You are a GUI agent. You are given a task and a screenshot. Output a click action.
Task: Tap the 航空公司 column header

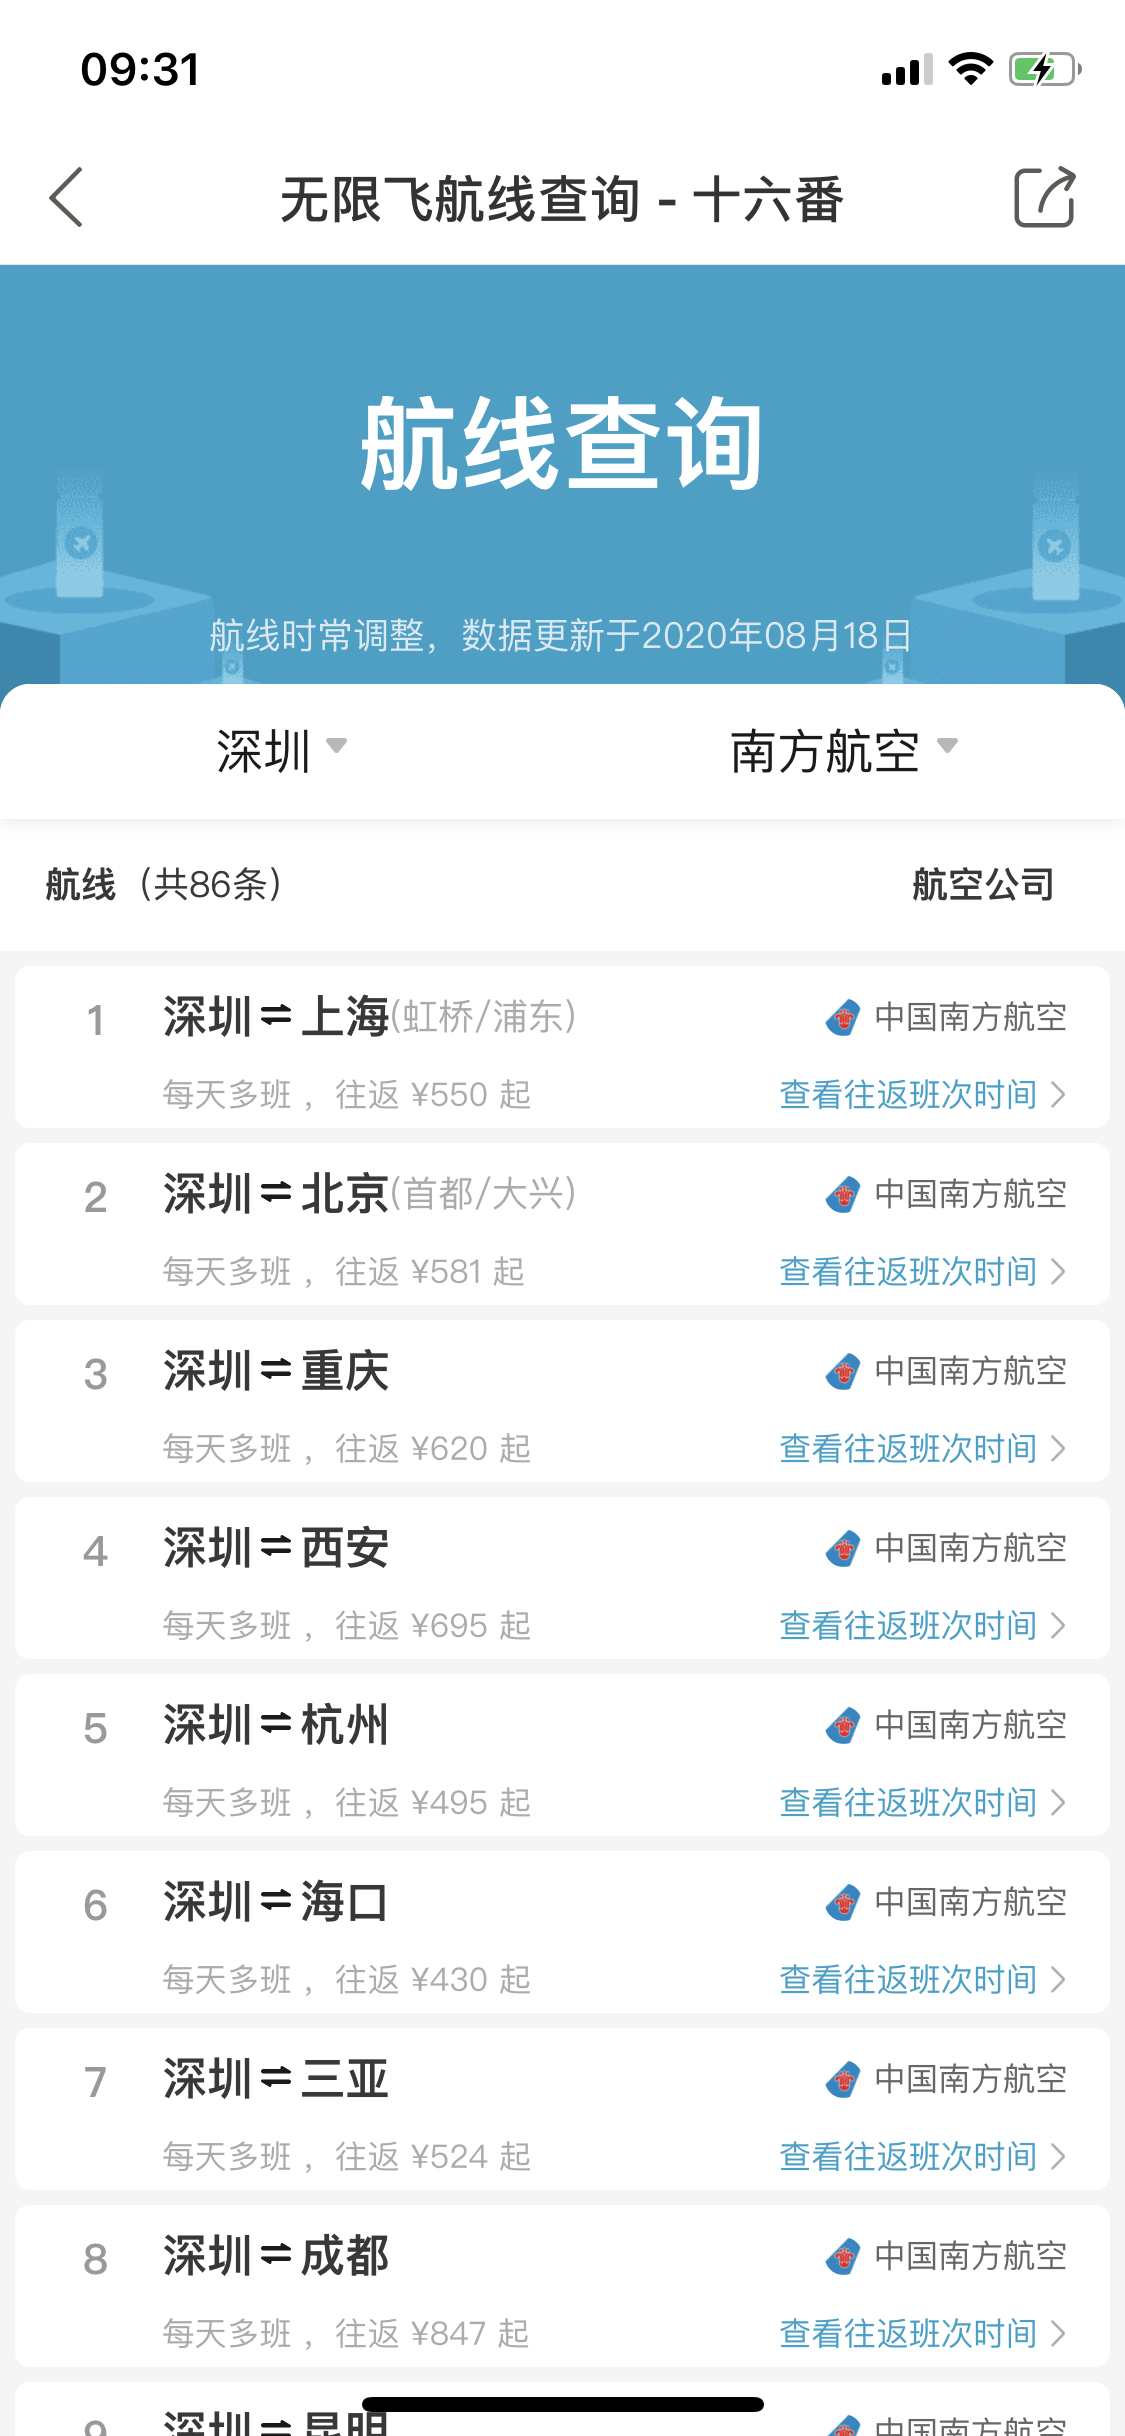[x=983, y=885]
